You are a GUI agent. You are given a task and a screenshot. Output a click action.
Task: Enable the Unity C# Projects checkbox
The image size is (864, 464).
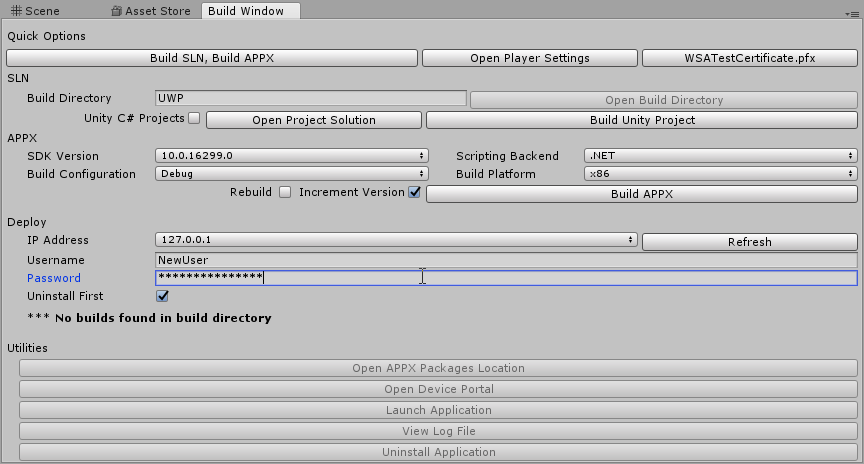(x=194, y=118)
